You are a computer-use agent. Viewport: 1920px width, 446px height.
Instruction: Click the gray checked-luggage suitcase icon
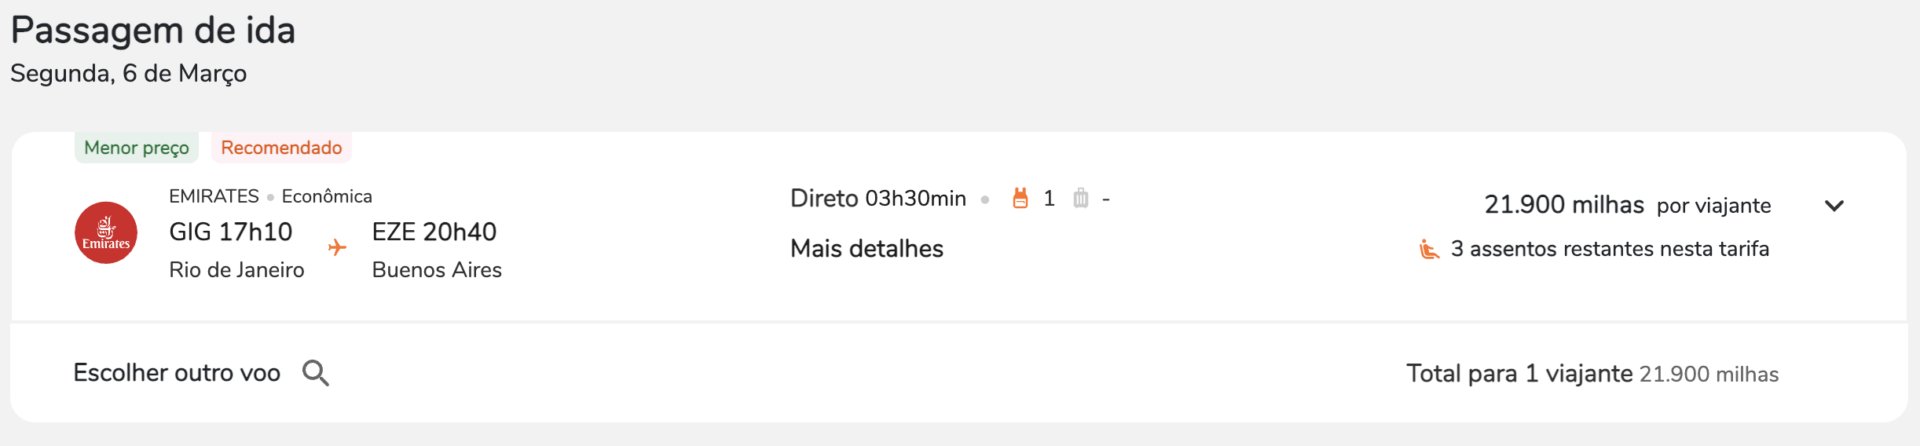tap(1081, 198)
